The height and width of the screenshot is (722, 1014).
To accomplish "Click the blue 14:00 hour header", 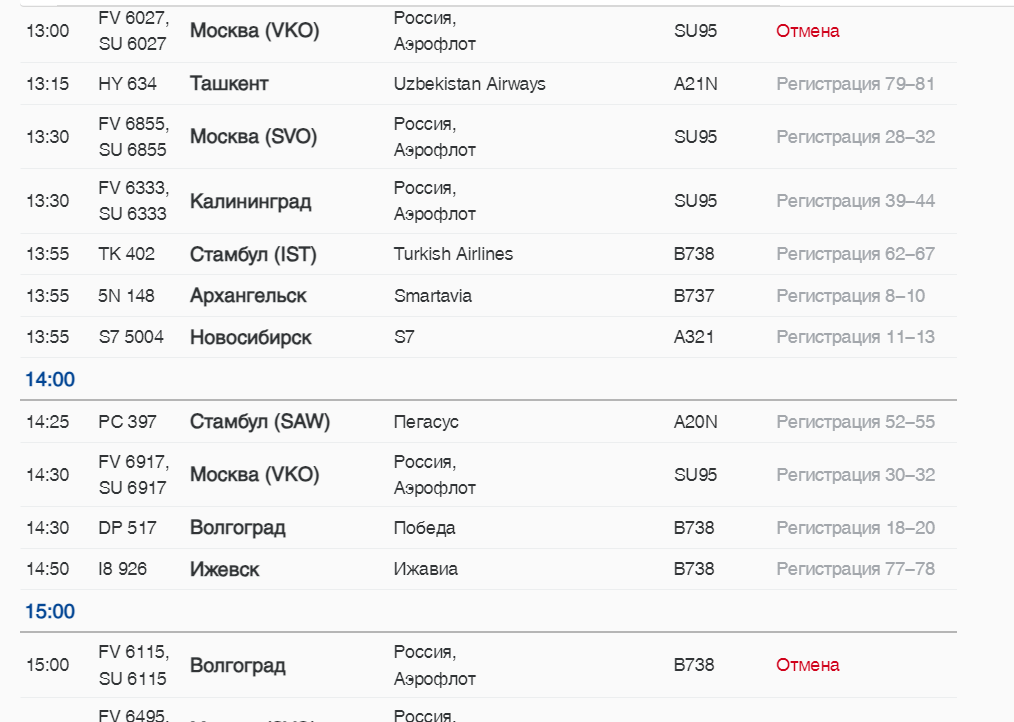I will (50, 380).
